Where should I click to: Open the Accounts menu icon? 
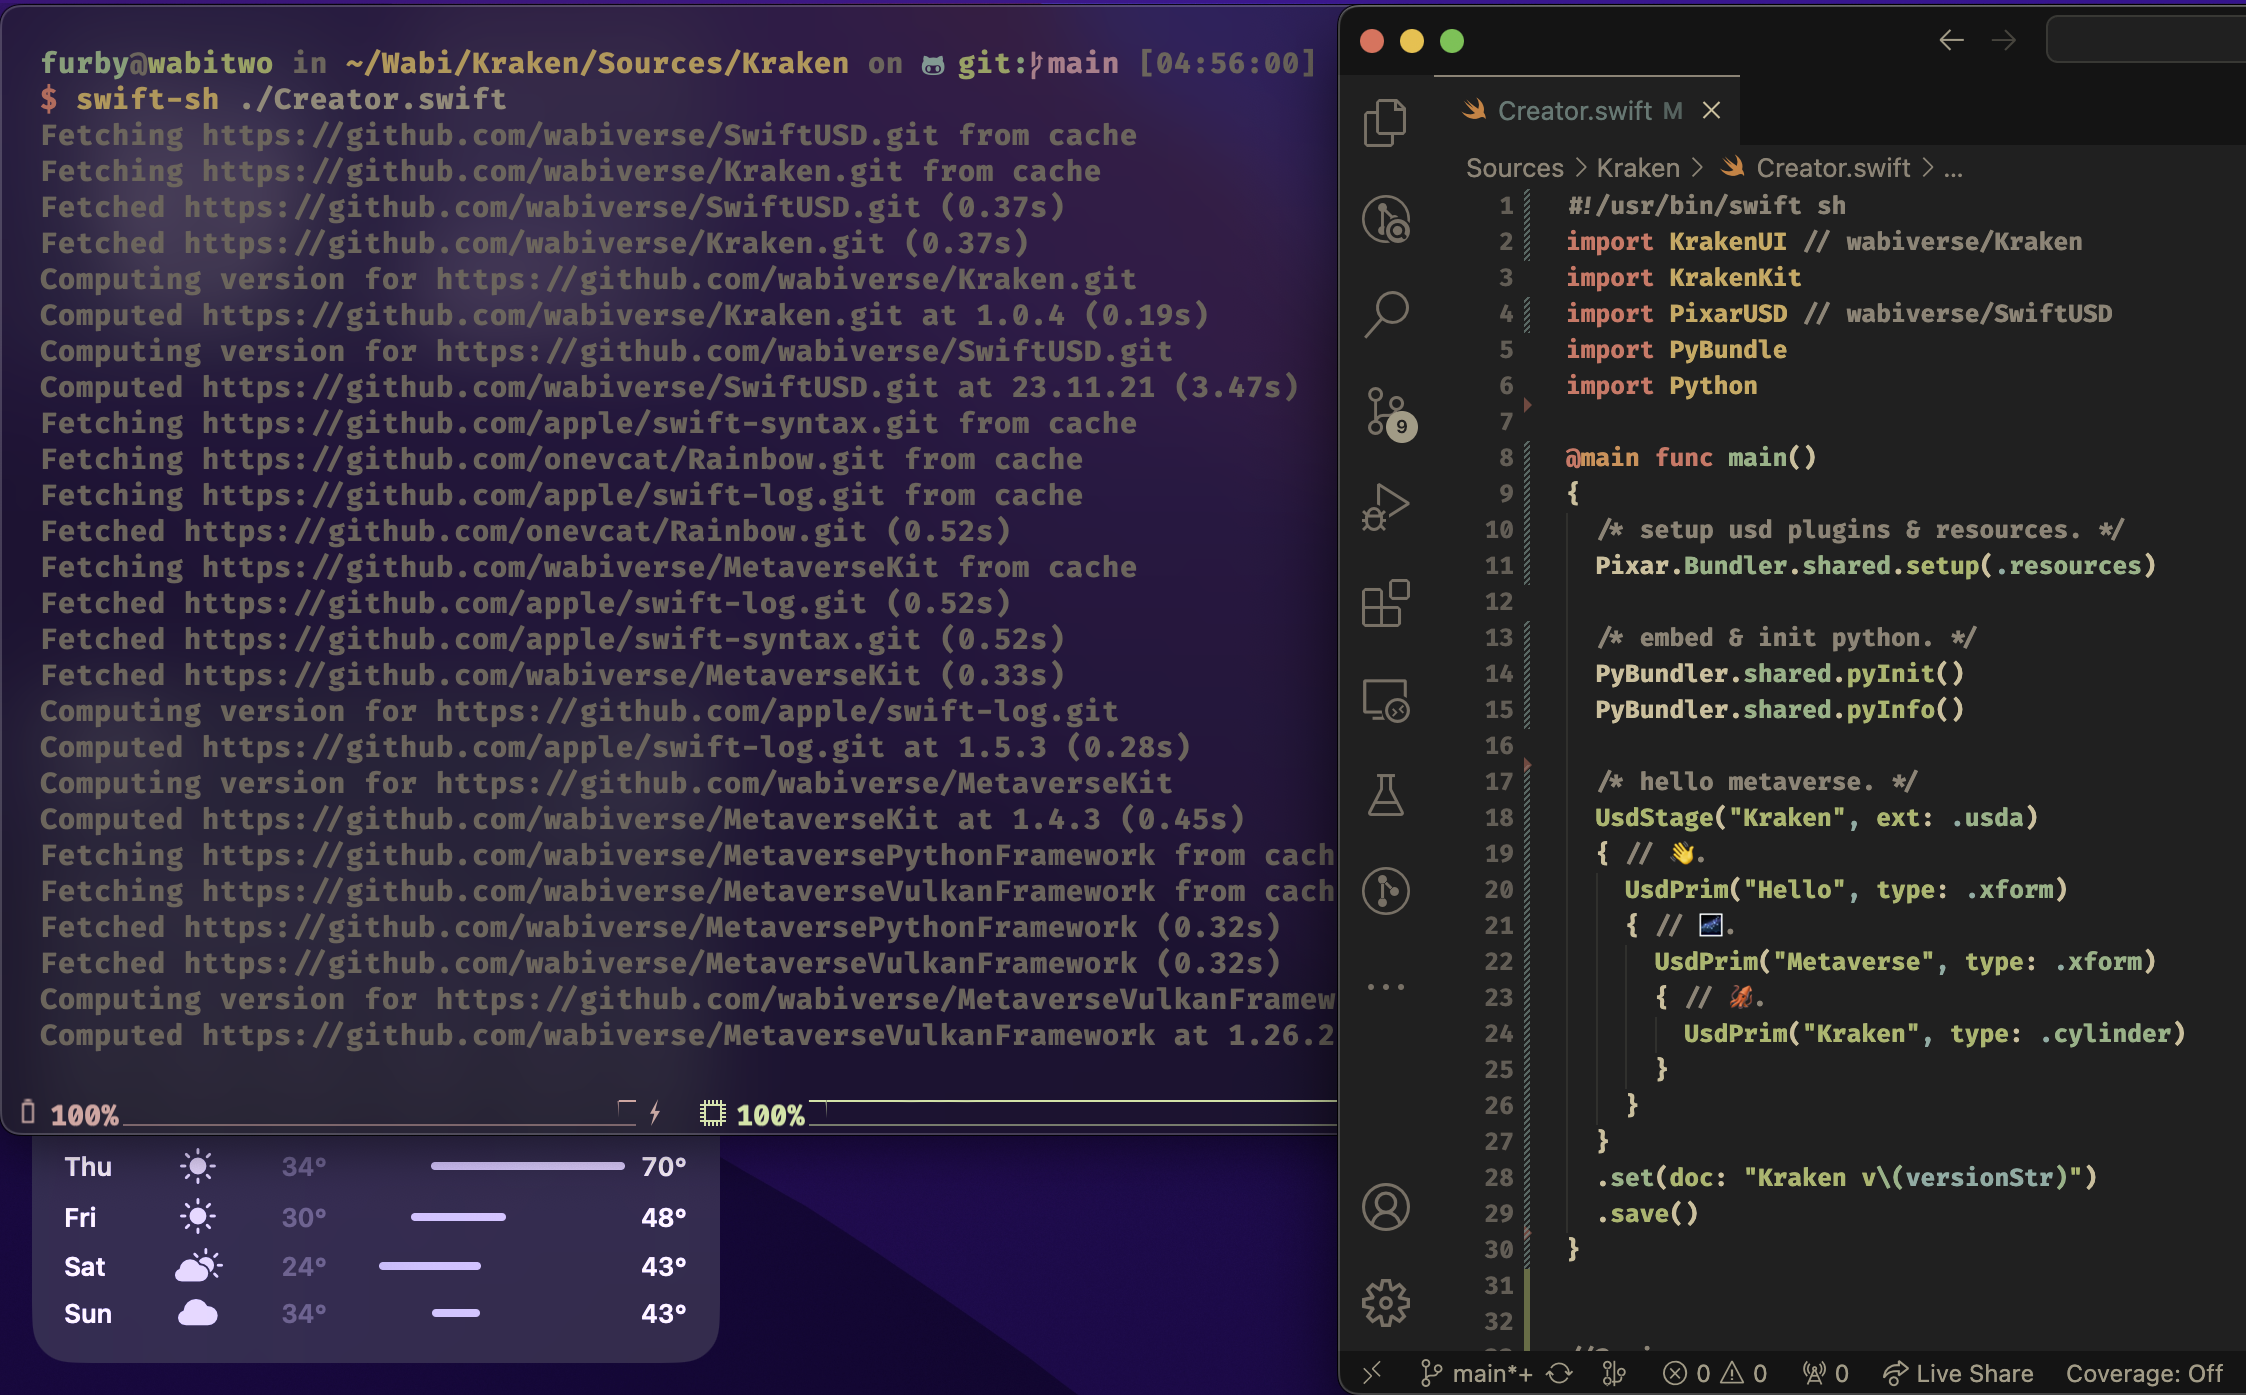click(1386, 1207)
